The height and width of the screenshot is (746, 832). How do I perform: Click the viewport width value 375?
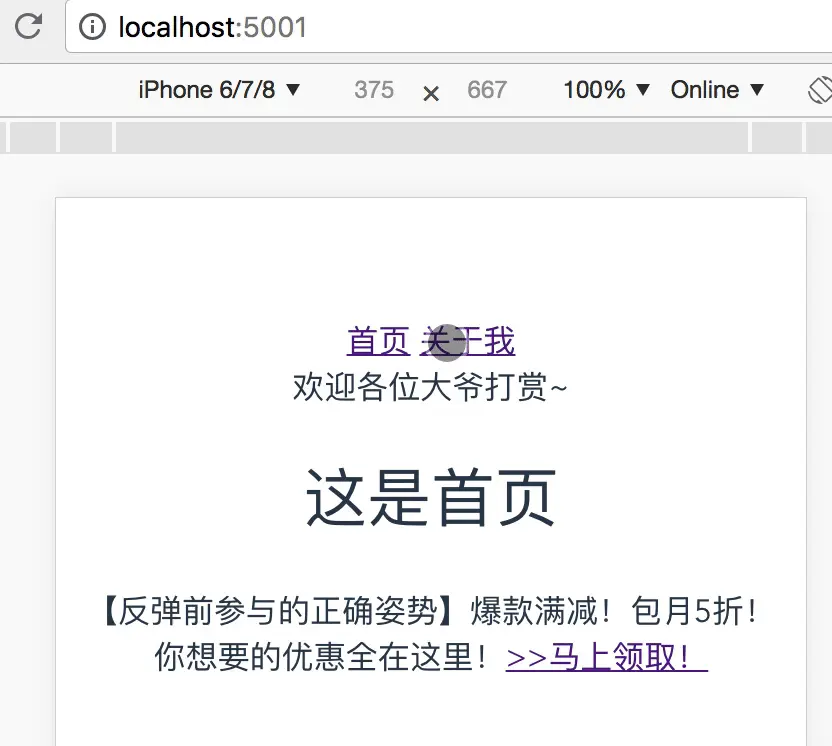tap(374, 90)
